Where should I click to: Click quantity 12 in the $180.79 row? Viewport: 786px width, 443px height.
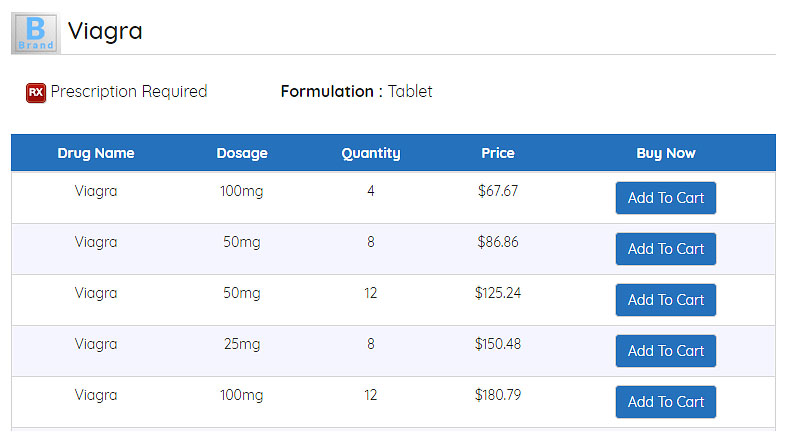tap(371, 395)
